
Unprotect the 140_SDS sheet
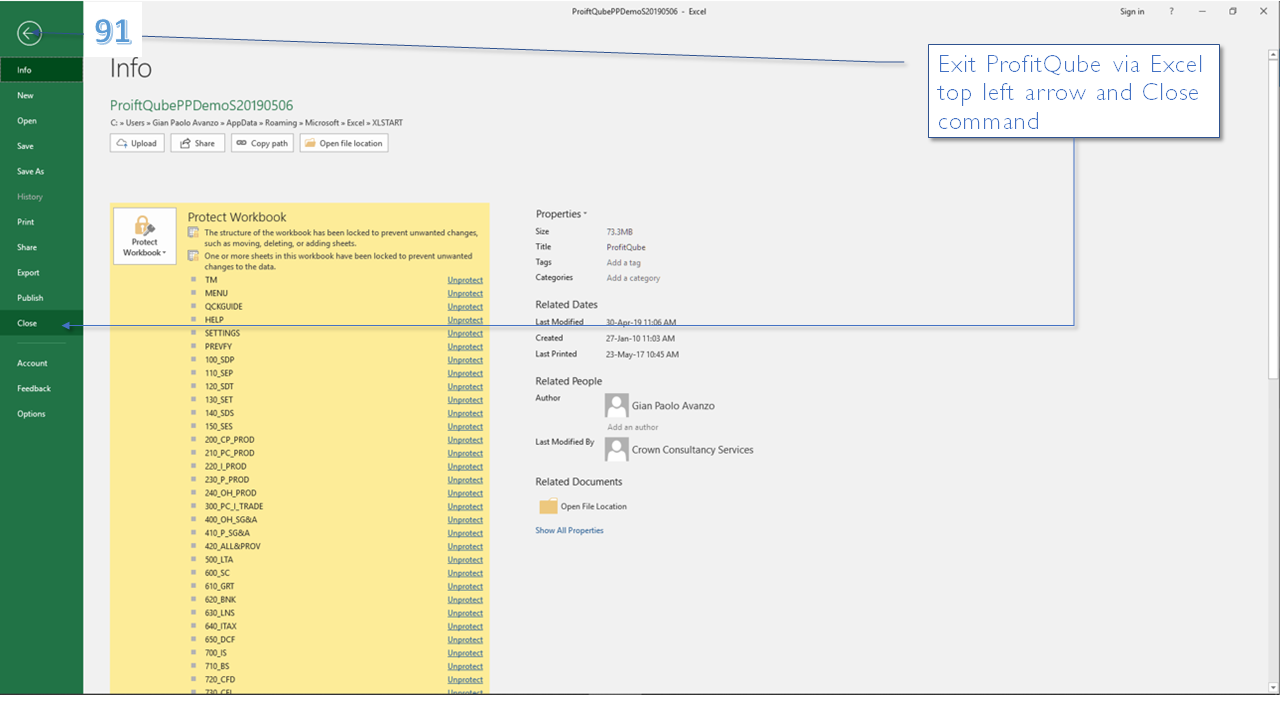click(465, 413)
